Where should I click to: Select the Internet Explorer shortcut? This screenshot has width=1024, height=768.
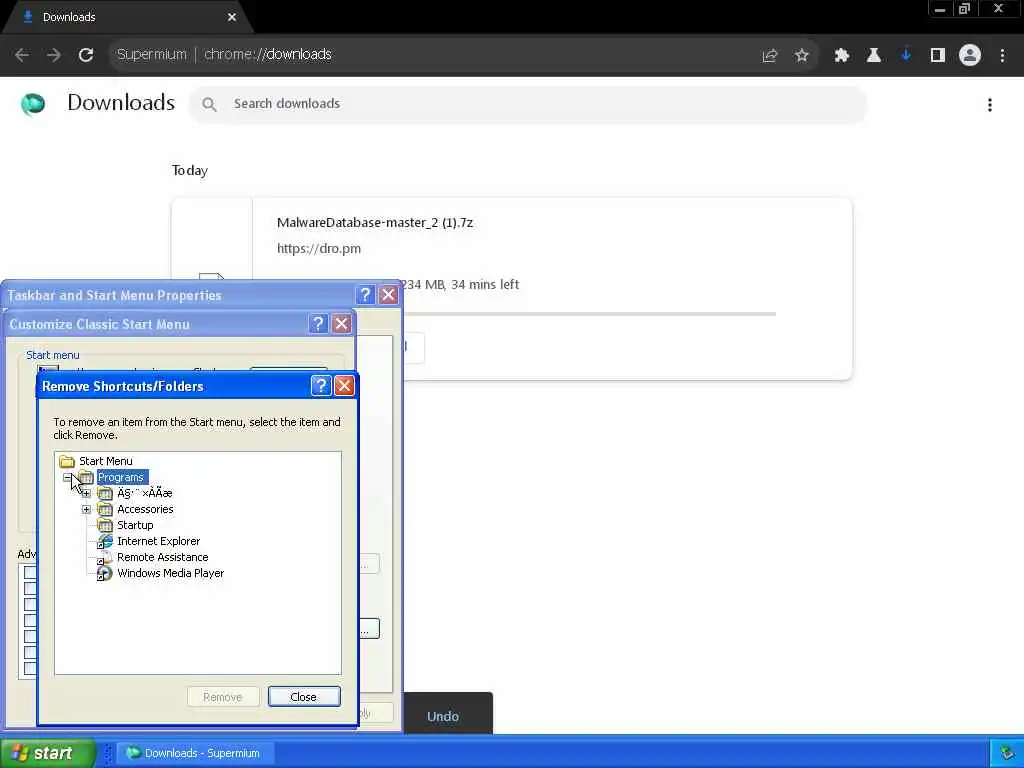pos(159,541)
